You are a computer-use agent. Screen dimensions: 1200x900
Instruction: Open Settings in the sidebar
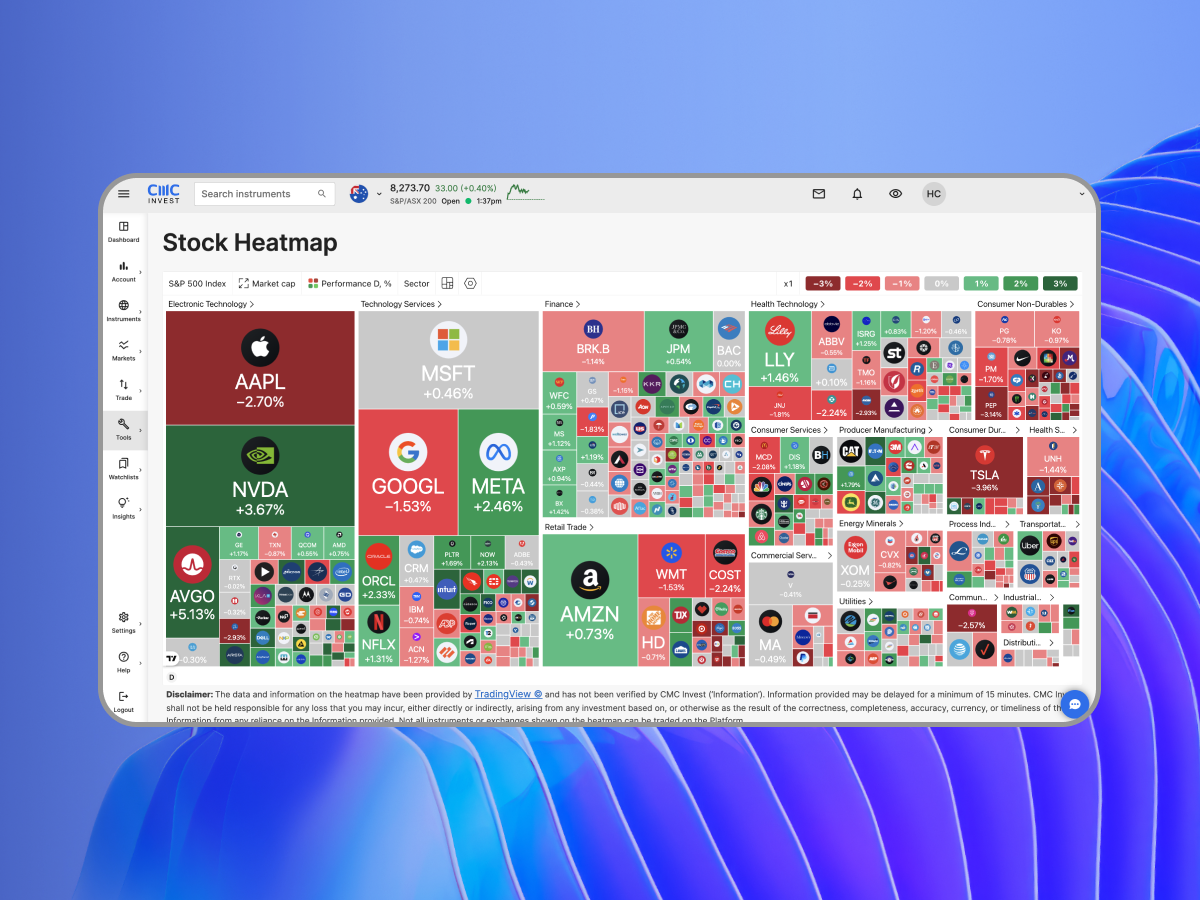pyautogui.click(x=124, y=623)
